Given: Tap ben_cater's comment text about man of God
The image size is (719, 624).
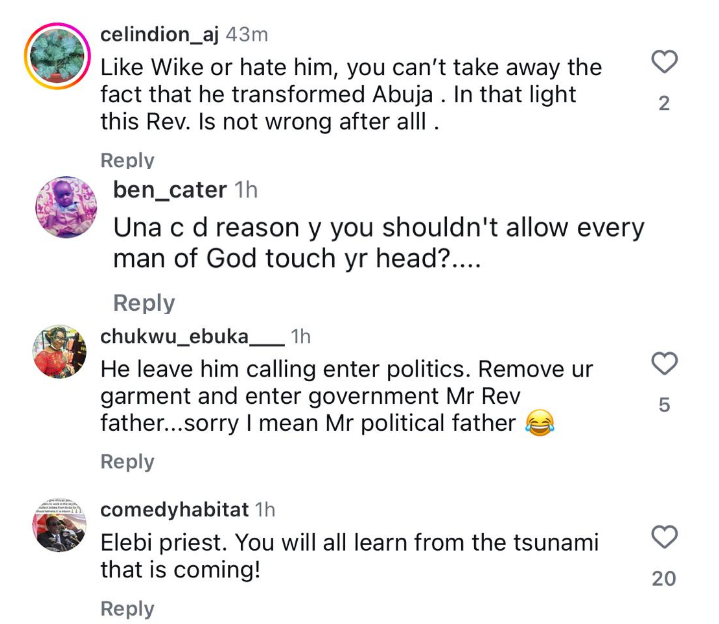Looking at the screenshot, I should (x=379, y=243).
